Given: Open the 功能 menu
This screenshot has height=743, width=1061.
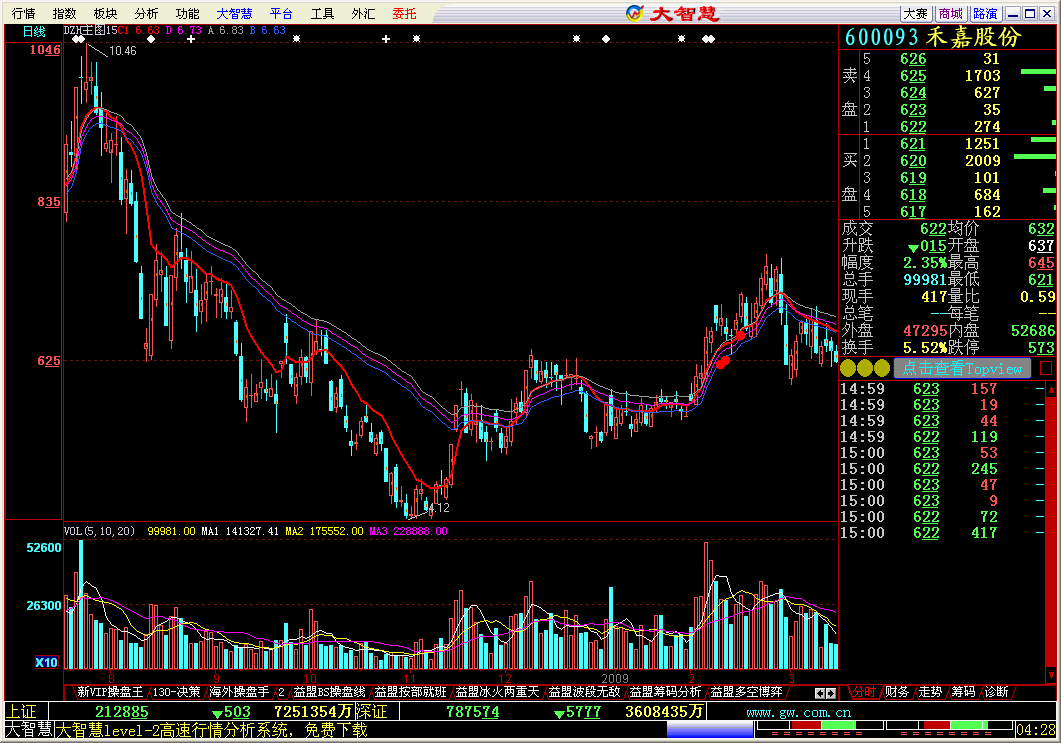Looking at the screenshot, I should 187,14.
